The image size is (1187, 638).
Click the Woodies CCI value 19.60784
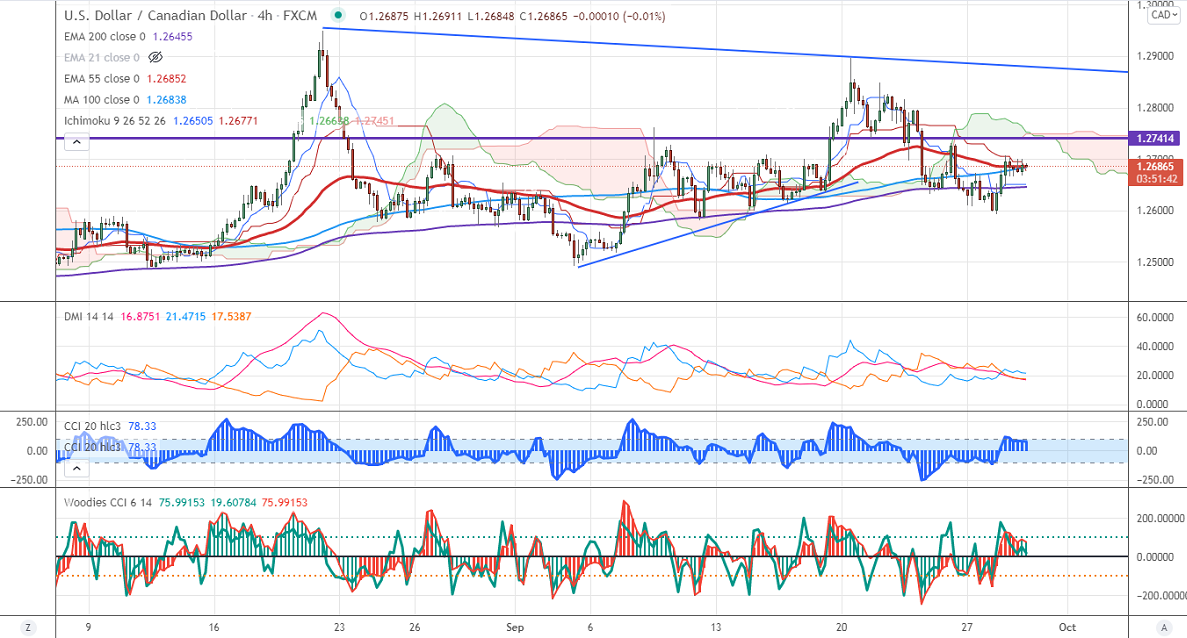(233, 503)
